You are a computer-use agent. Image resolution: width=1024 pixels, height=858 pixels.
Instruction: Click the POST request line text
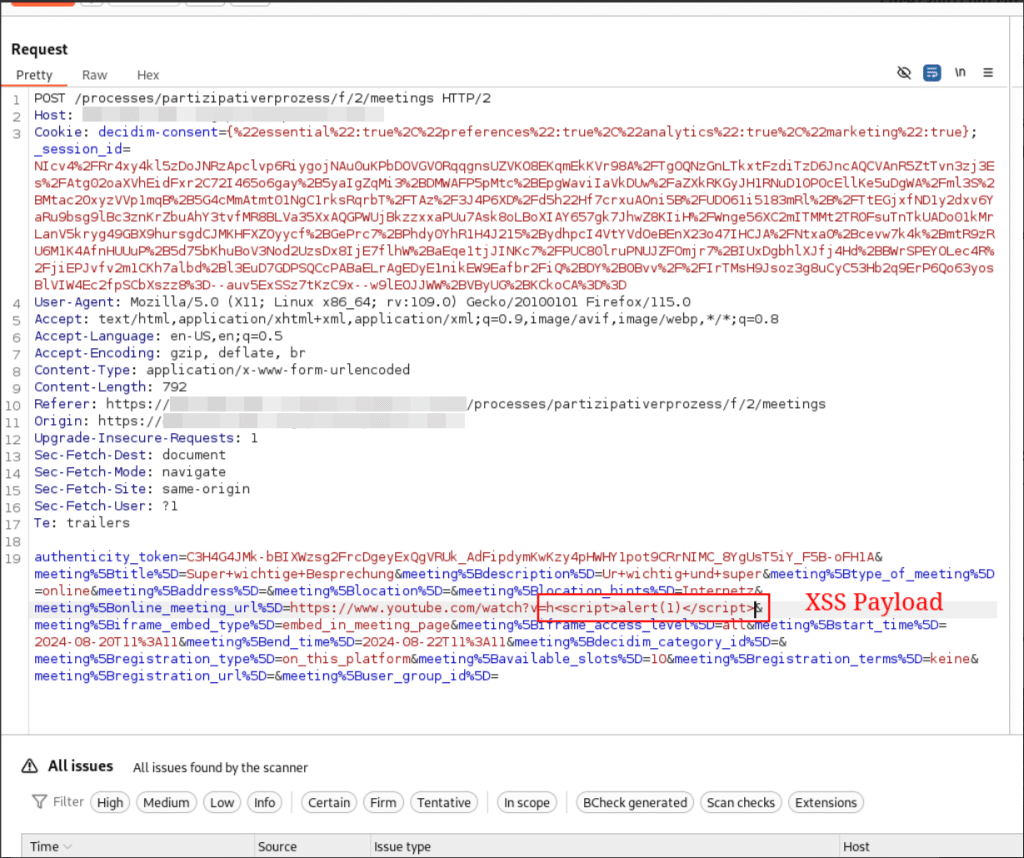[x=263, y=98]
